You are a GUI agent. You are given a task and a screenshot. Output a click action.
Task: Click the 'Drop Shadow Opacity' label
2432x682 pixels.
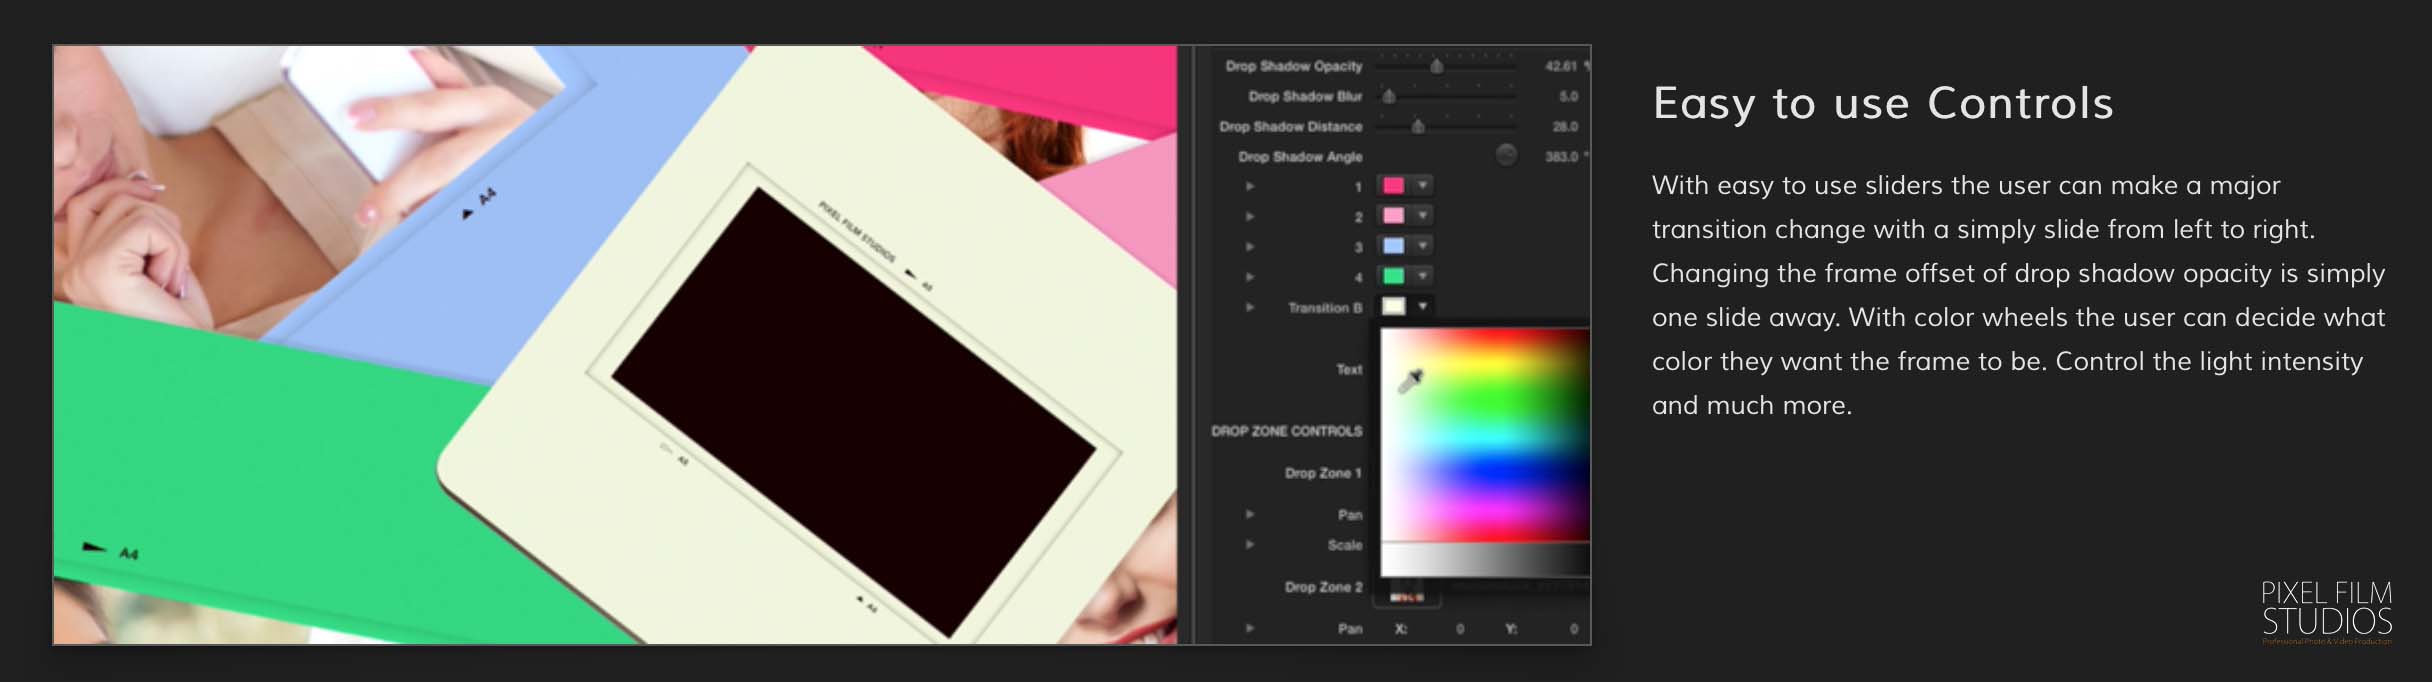point(1294,66)
